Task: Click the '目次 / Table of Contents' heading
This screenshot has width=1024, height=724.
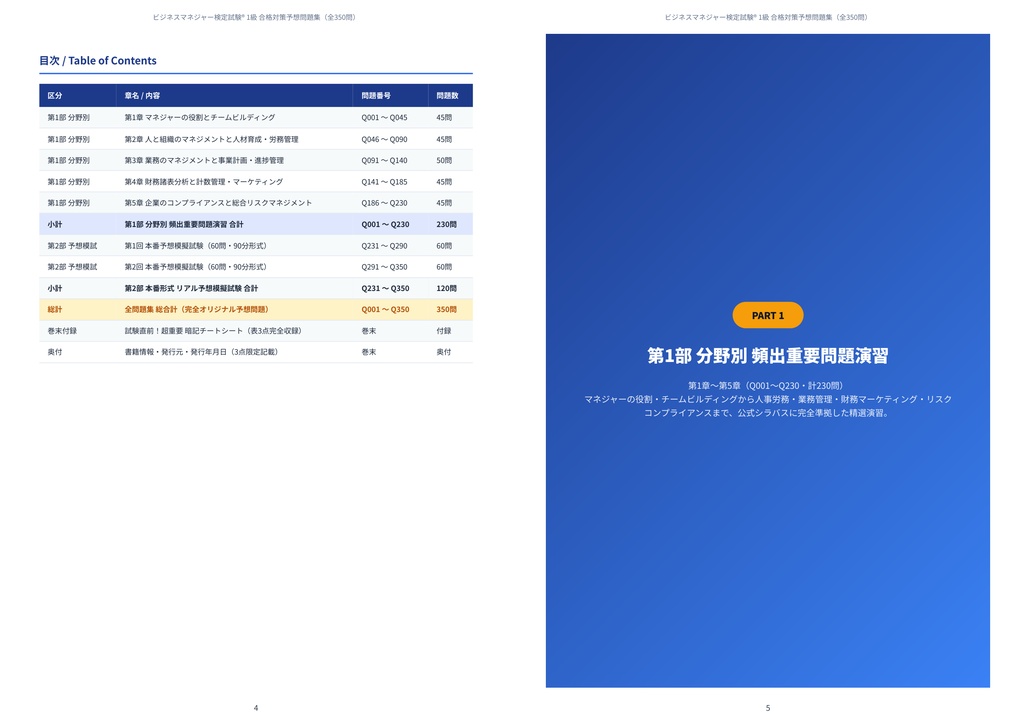Action: [x=98, y=61]
